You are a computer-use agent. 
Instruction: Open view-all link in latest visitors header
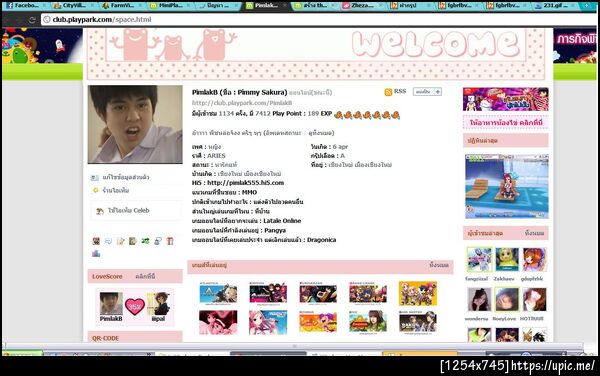click(534, 233)
